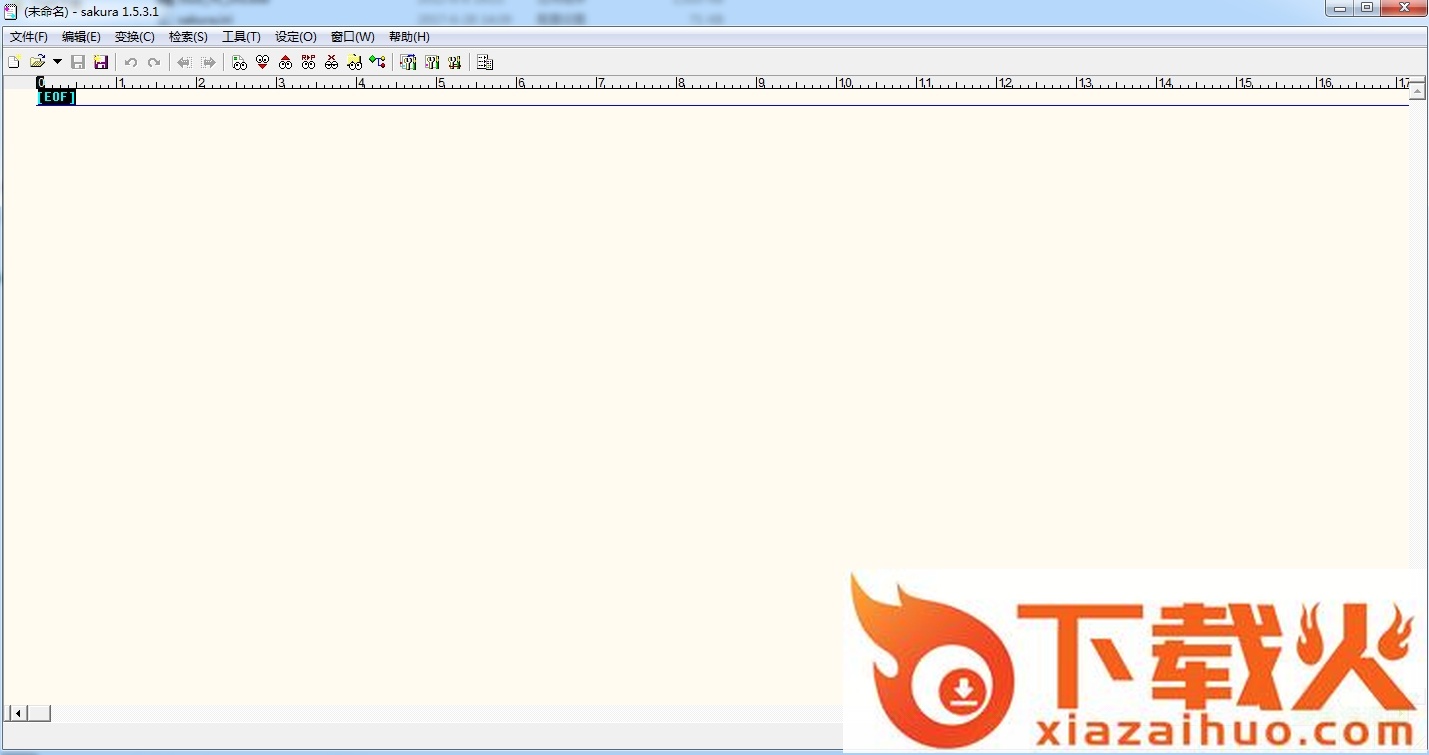Open the 编辑(E) menu
The height and width of the screenshot is (755, 1429).
coord(81,37)
